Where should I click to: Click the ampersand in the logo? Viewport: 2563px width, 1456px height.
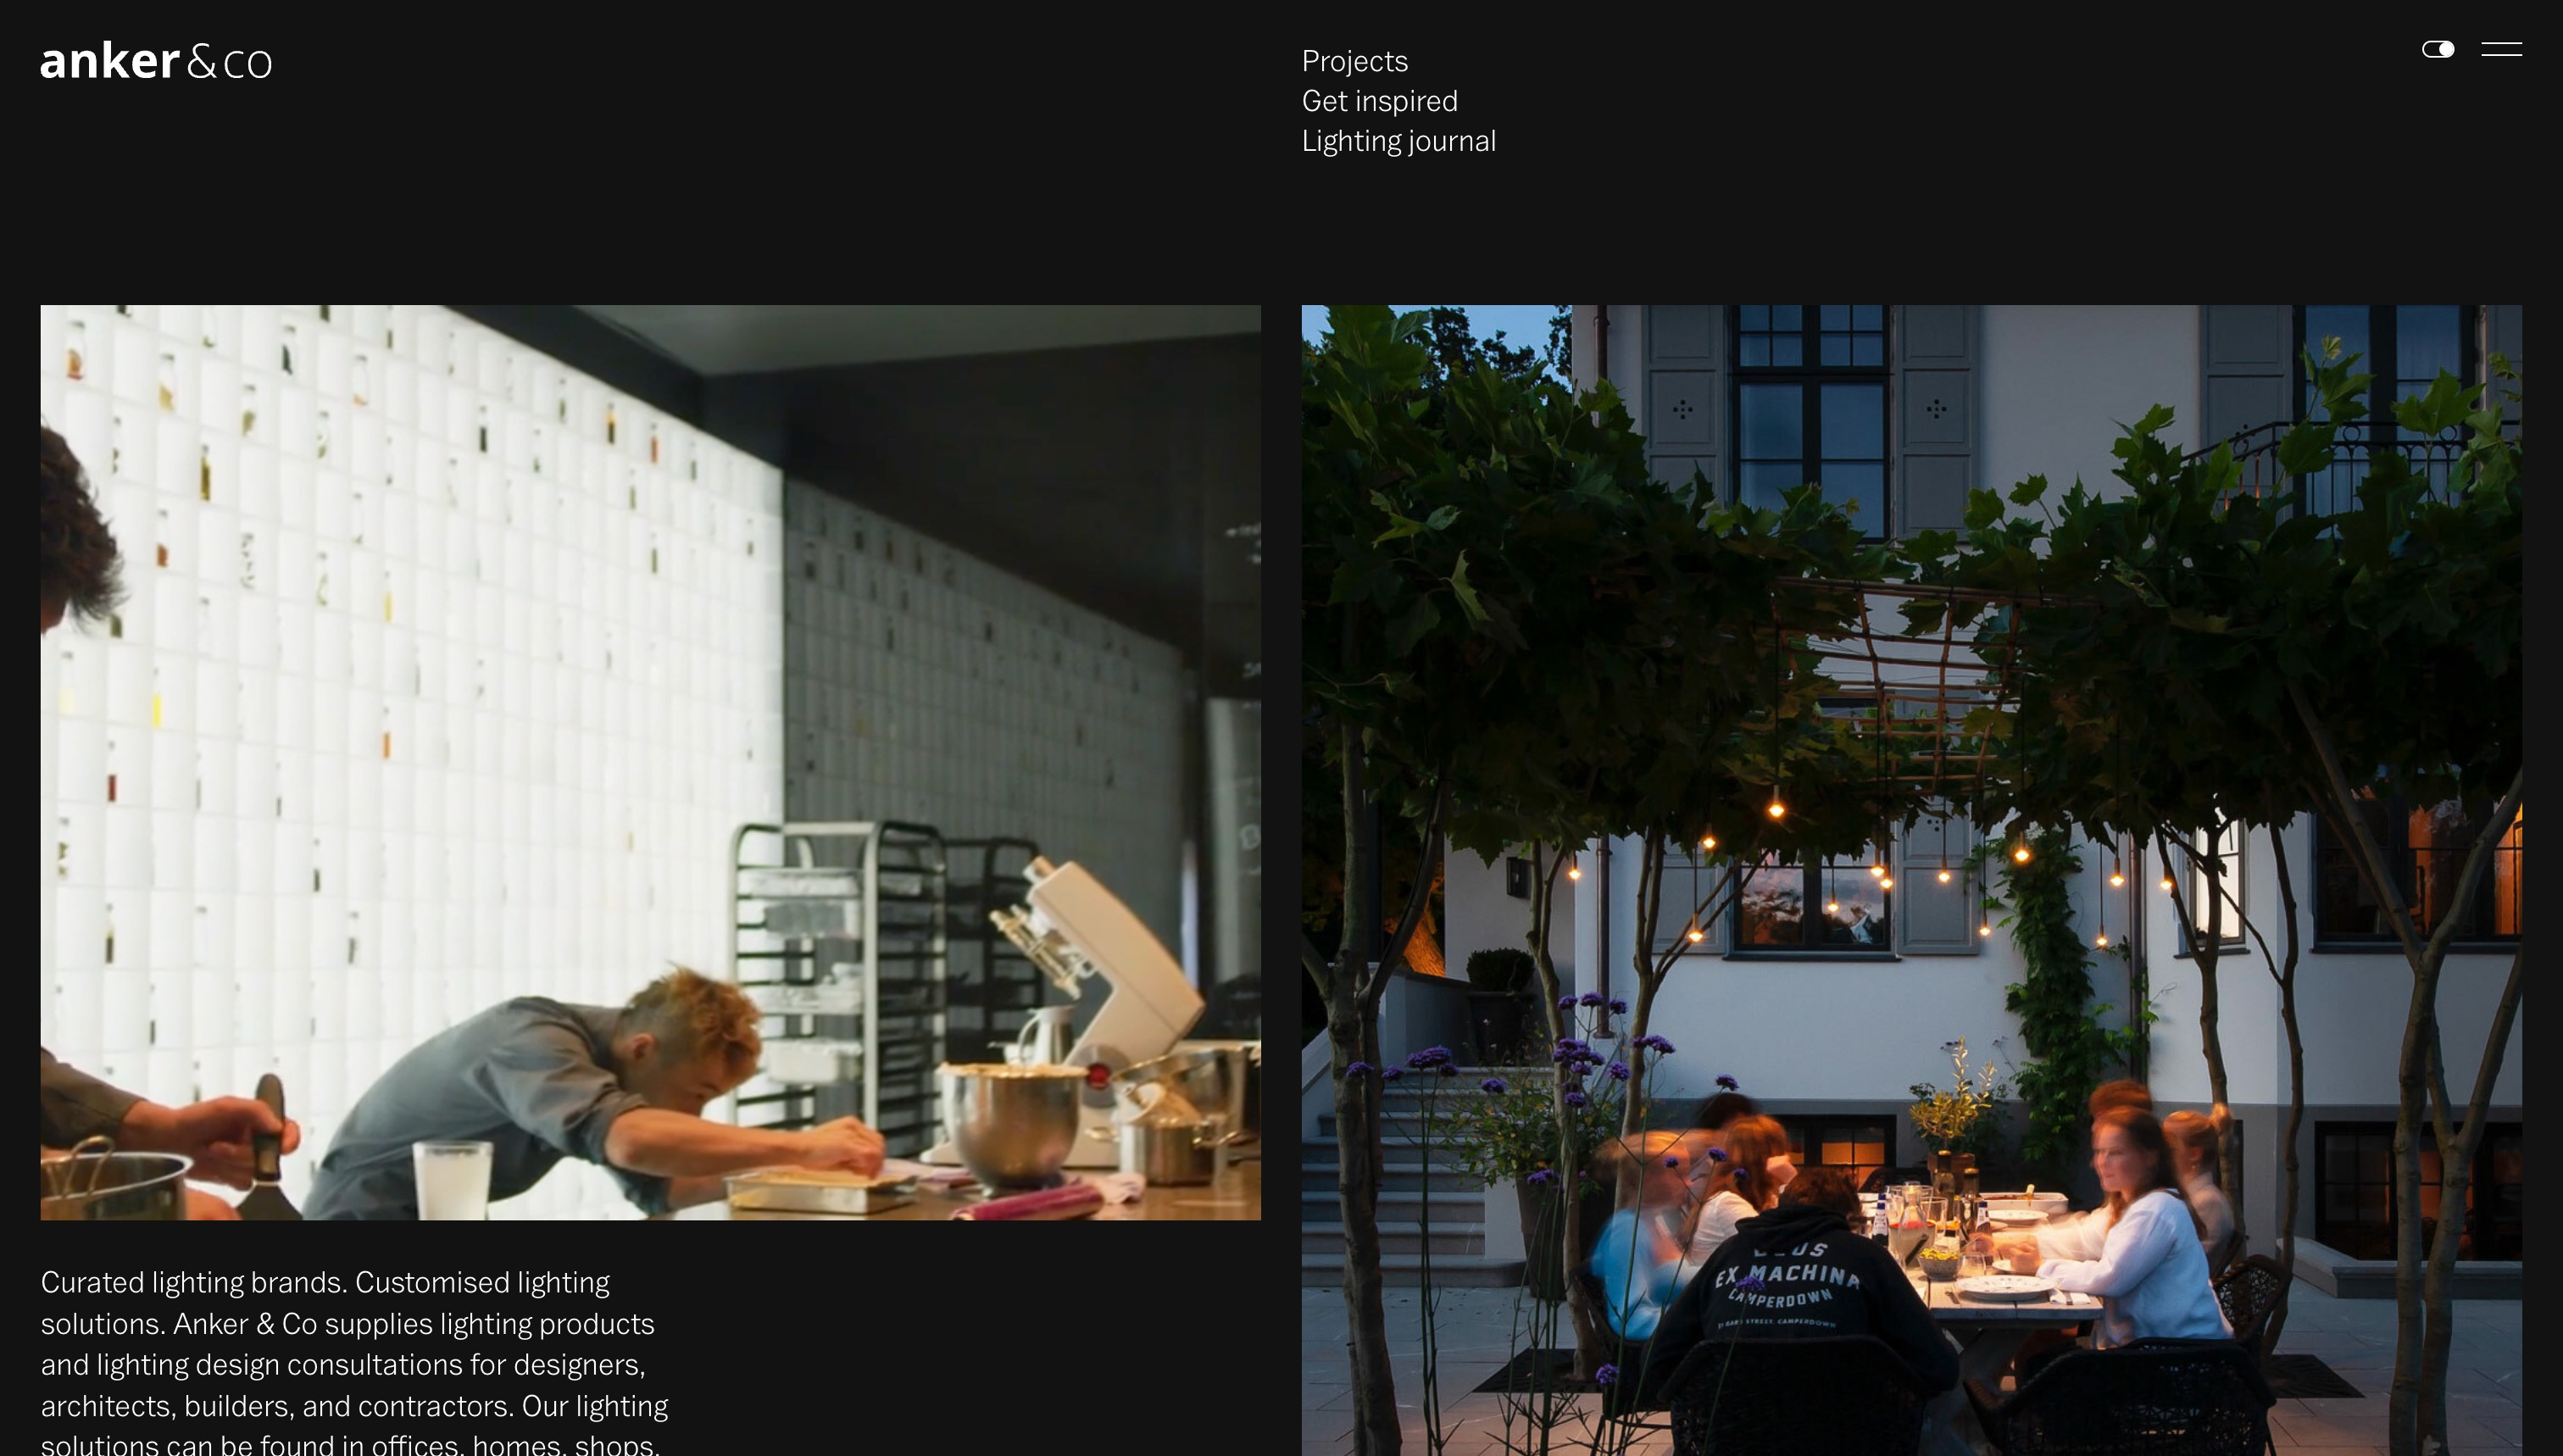(x=201, y=62)
